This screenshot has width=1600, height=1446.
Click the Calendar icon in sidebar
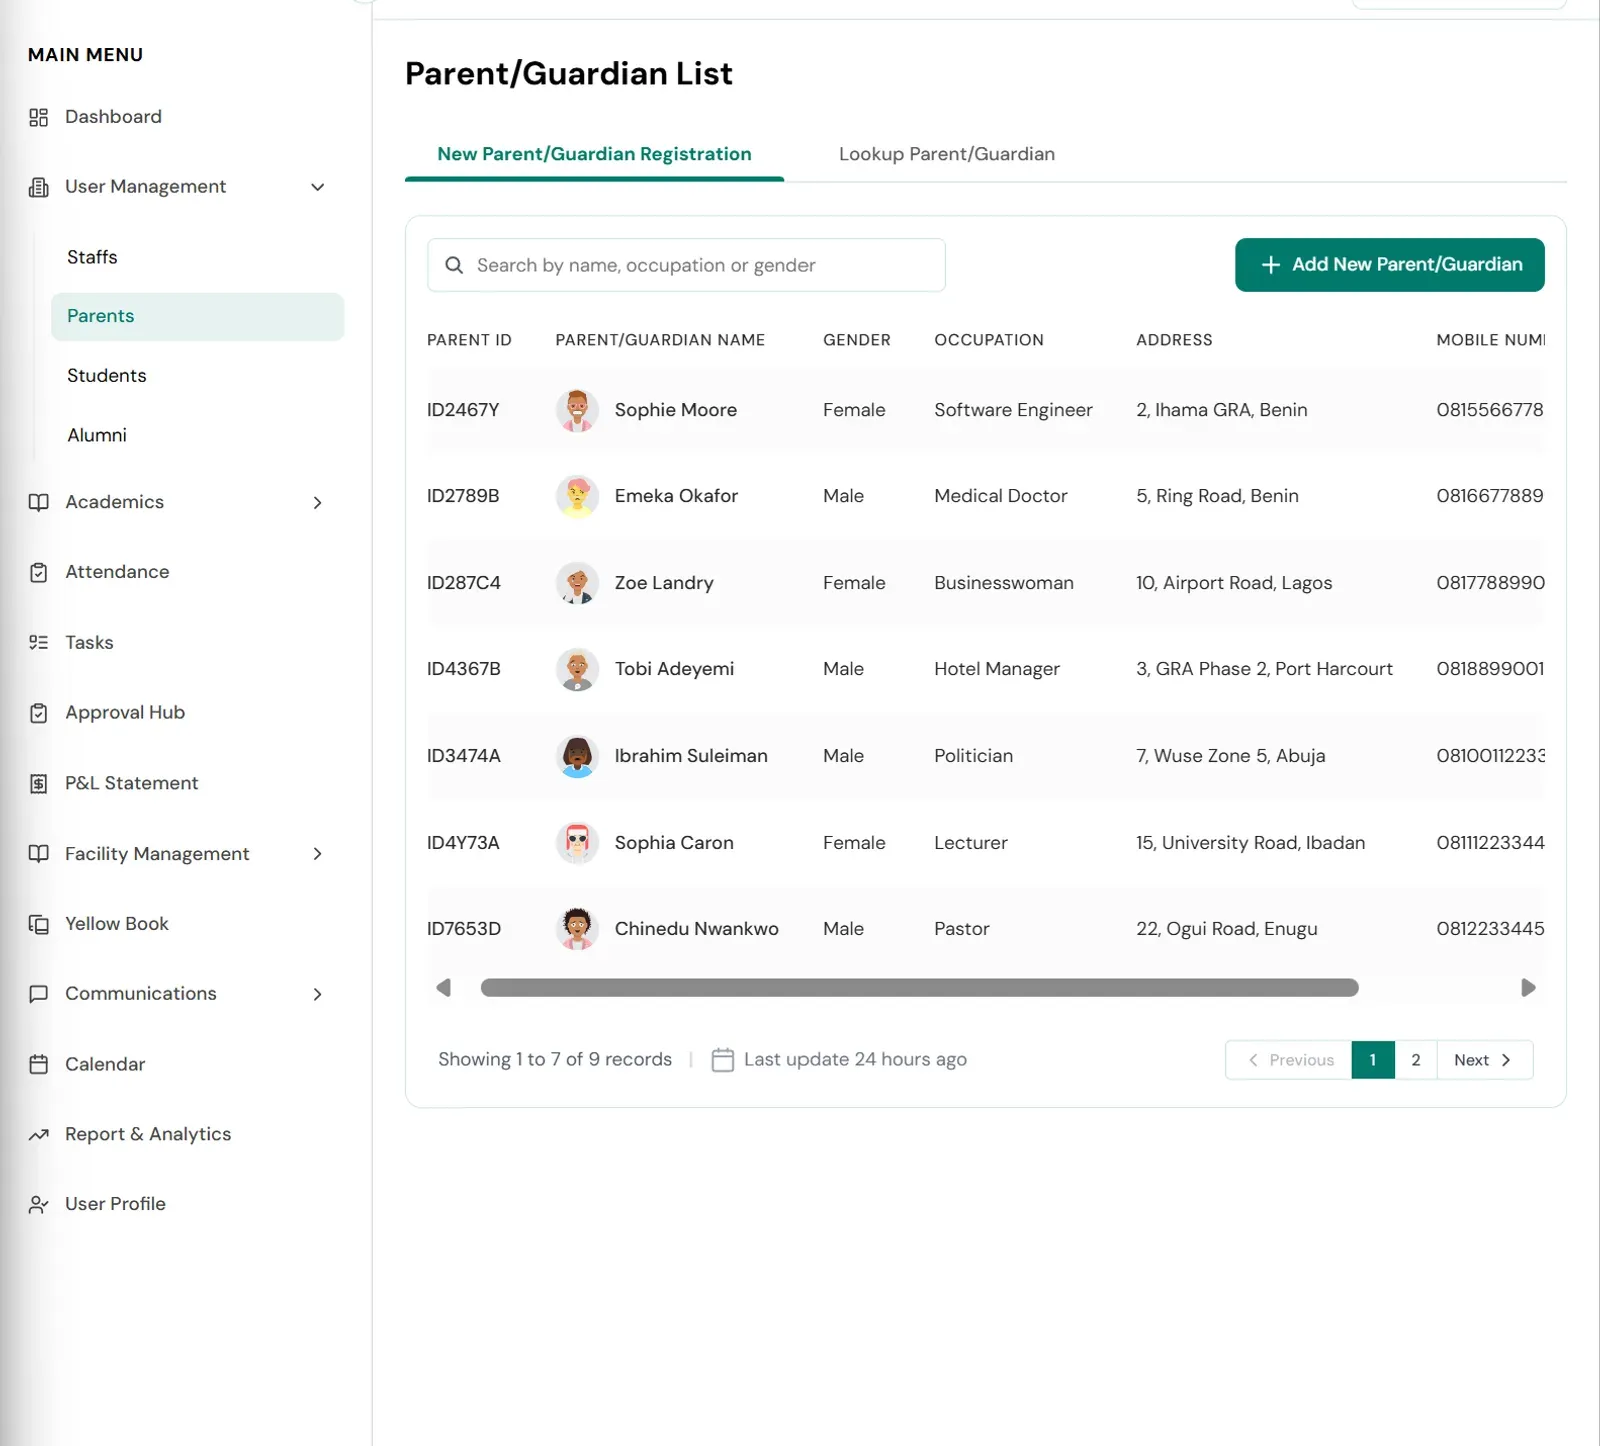click(38, 1064)
